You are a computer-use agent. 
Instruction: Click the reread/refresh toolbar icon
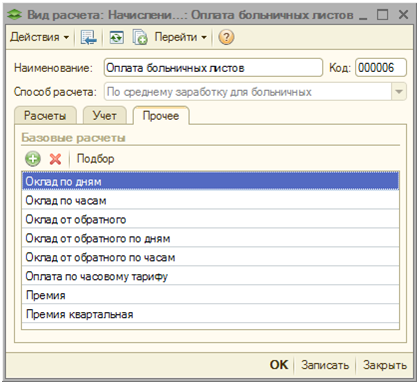click(x=117, y=37)
